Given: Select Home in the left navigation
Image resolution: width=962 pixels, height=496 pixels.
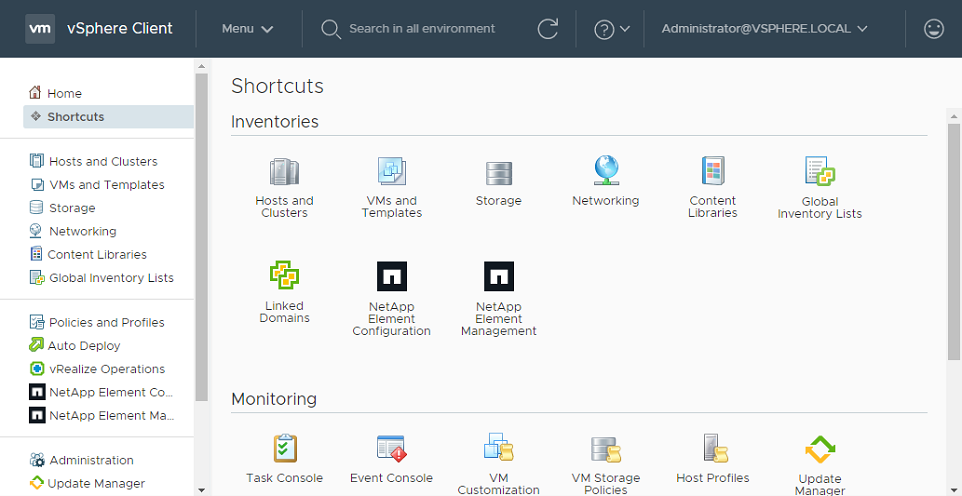Looking at the screenshot, I should 64,93.
